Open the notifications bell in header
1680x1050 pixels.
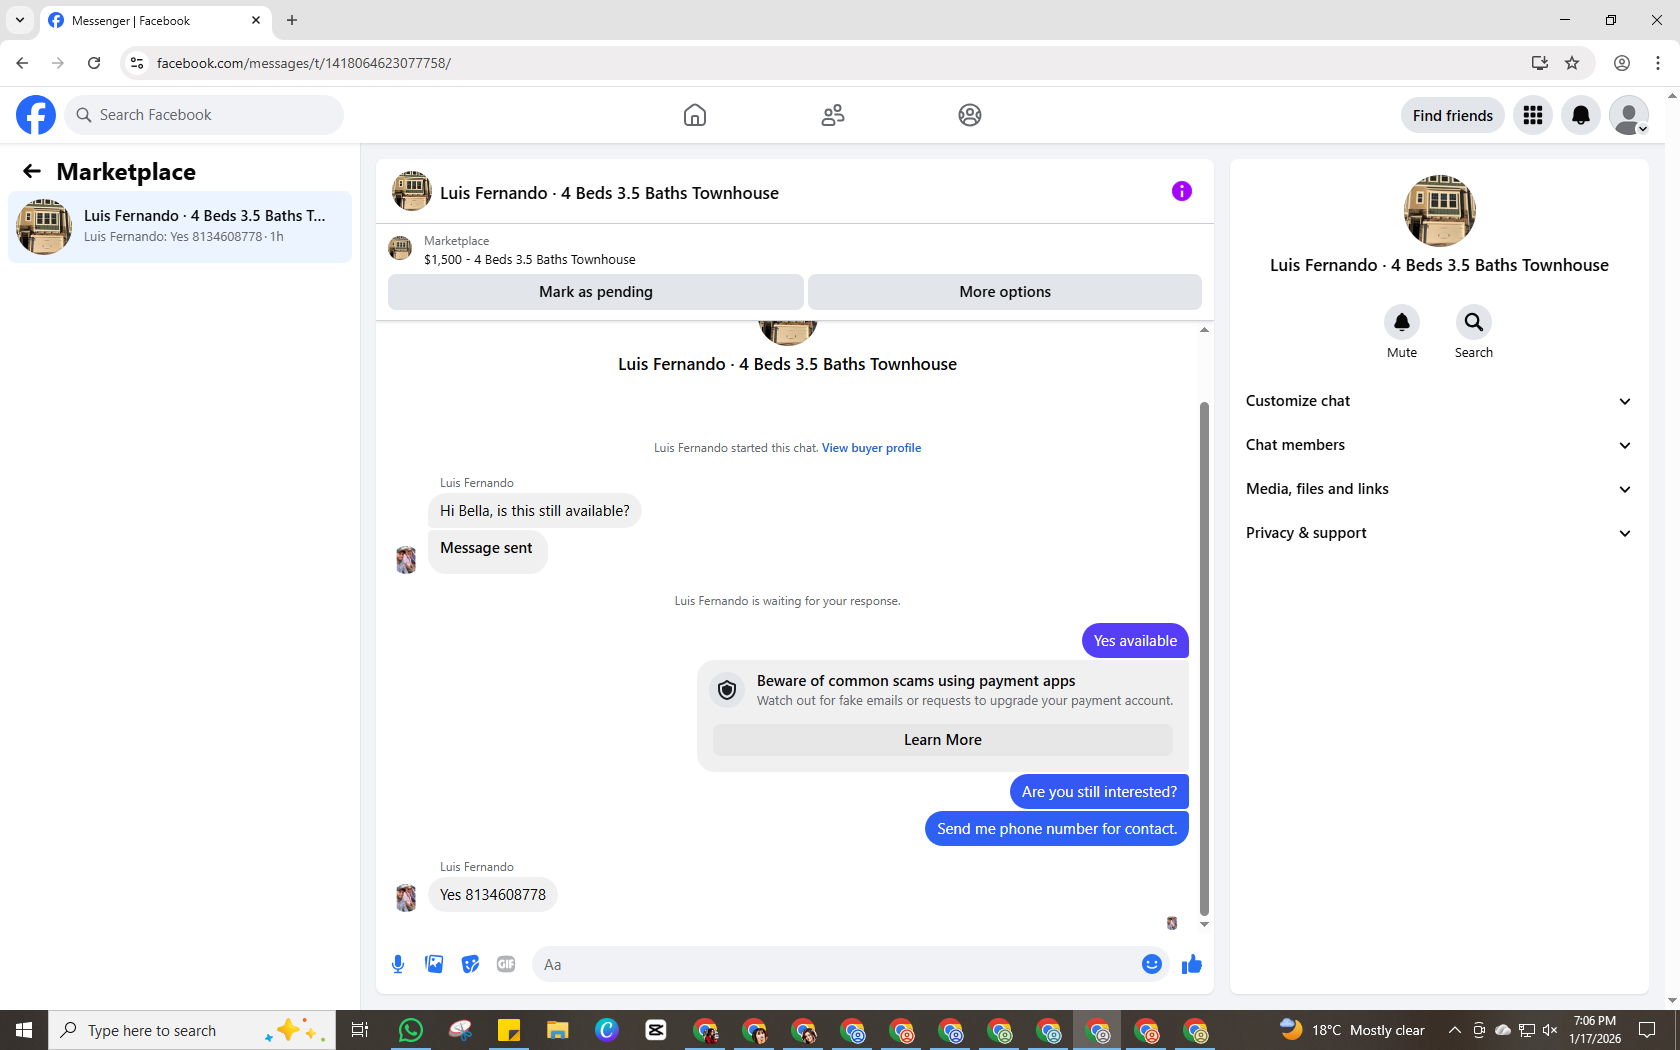click(x=1581, y=115)
